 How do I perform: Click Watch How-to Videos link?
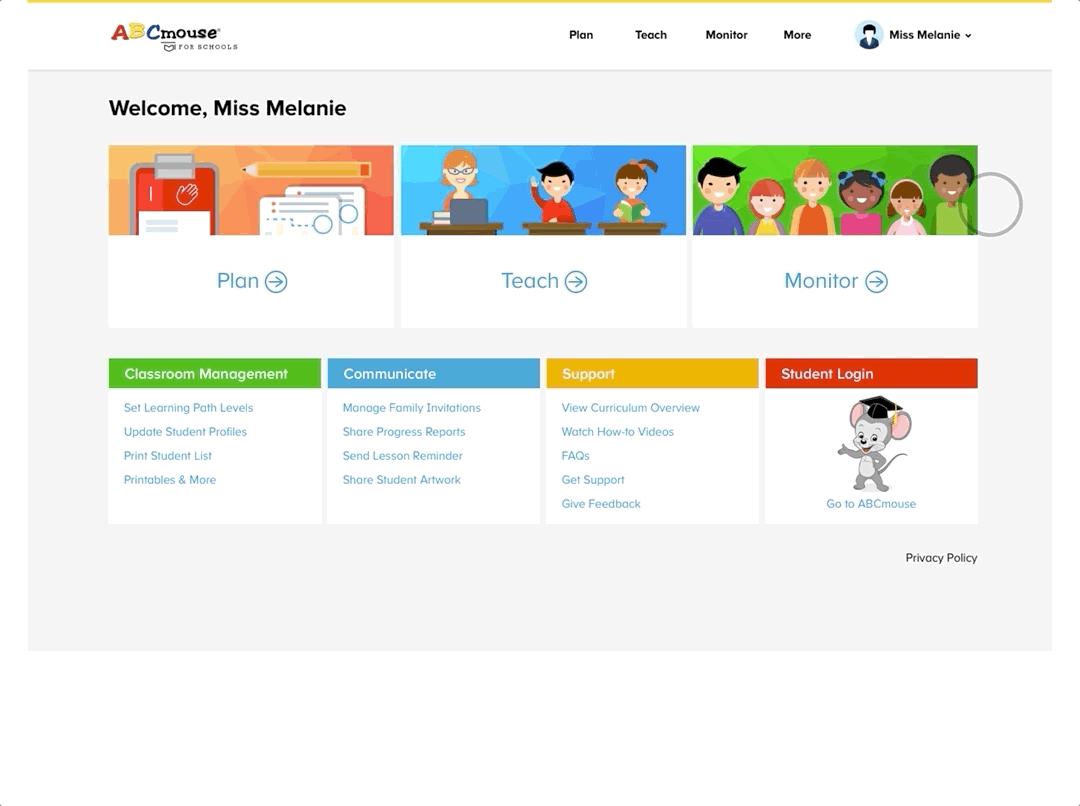(617, 432)
